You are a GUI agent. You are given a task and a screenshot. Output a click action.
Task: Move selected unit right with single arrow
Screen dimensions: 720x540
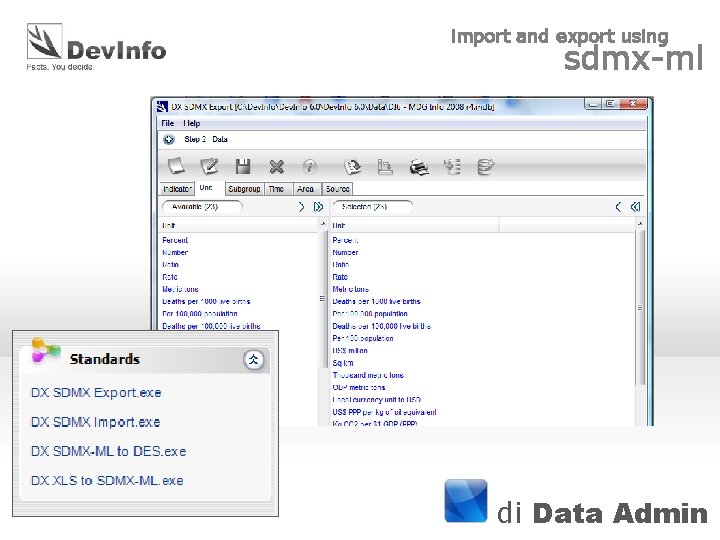click(301, 207)
